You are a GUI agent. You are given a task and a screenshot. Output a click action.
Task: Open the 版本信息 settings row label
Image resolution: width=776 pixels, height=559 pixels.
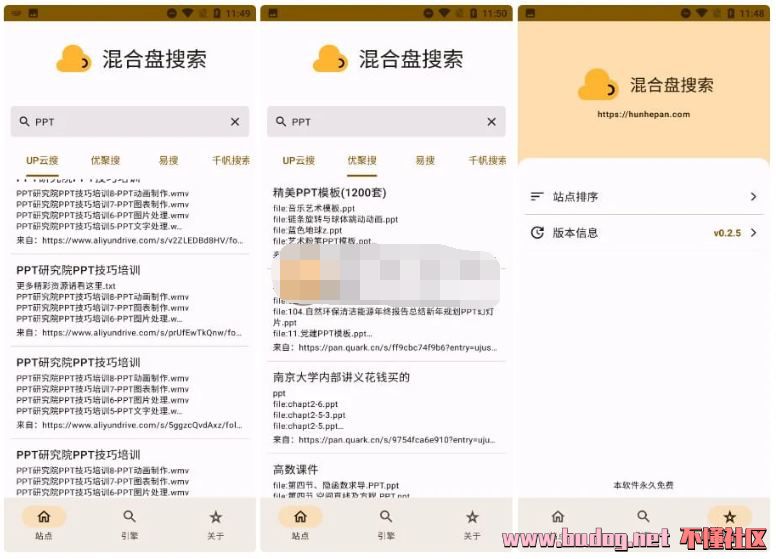[575, 233]
